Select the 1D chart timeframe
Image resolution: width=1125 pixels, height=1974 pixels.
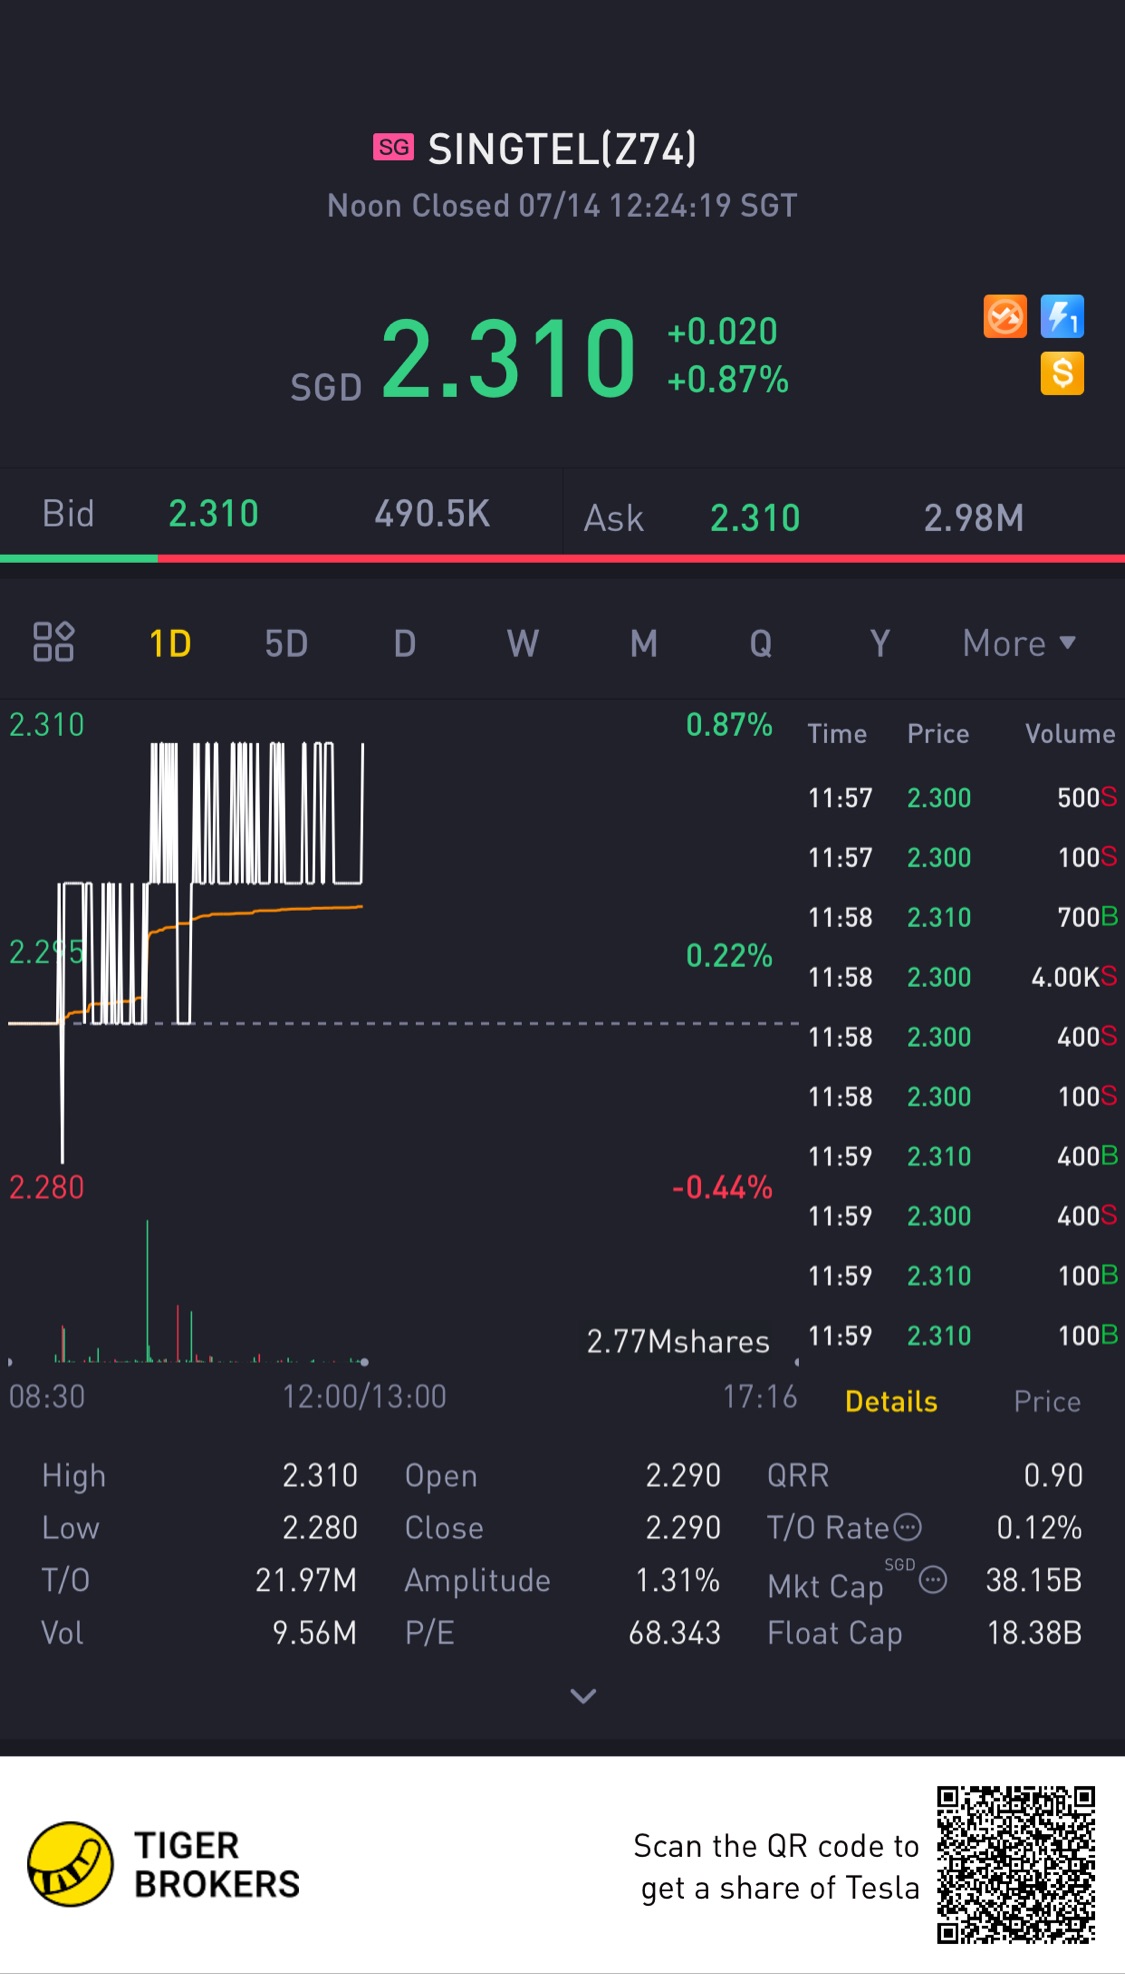pyautogui.click(x=170, y=643)
